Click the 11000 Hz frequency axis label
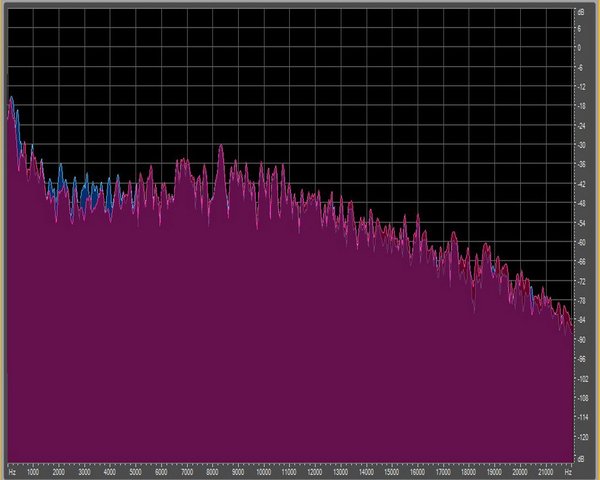Screen dimensions: 600x480 click(289, 472)
